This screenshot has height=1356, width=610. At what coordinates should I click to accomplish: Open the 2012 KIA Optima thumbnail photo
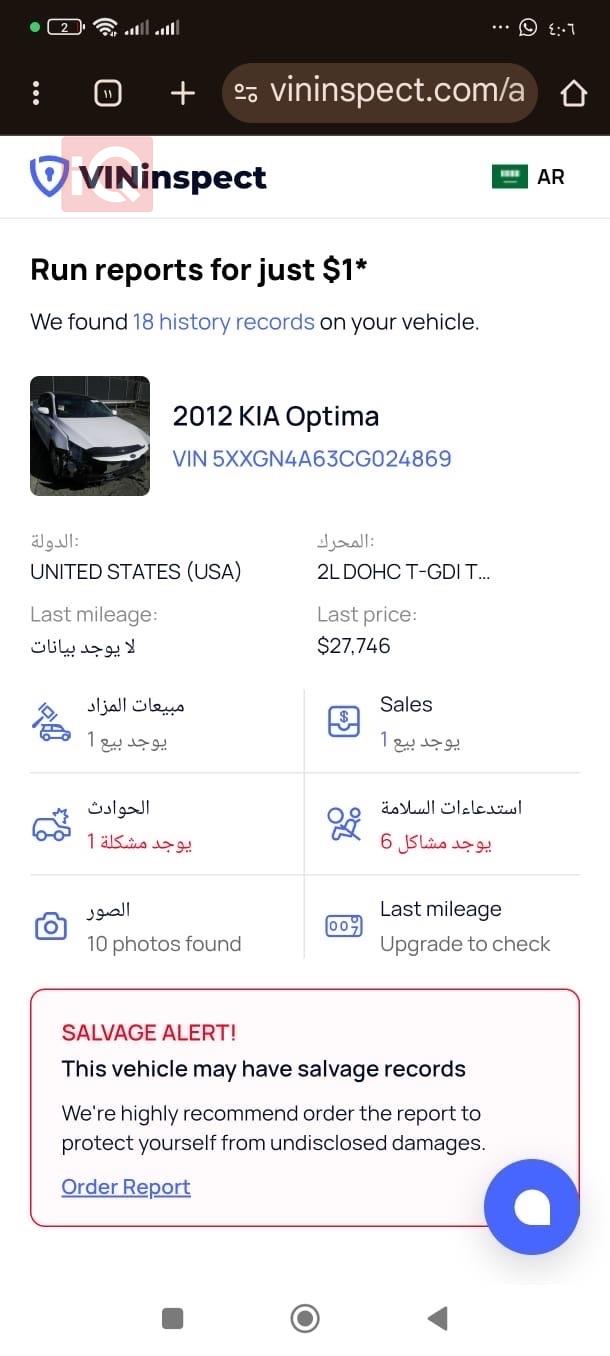tap(90, 436)
